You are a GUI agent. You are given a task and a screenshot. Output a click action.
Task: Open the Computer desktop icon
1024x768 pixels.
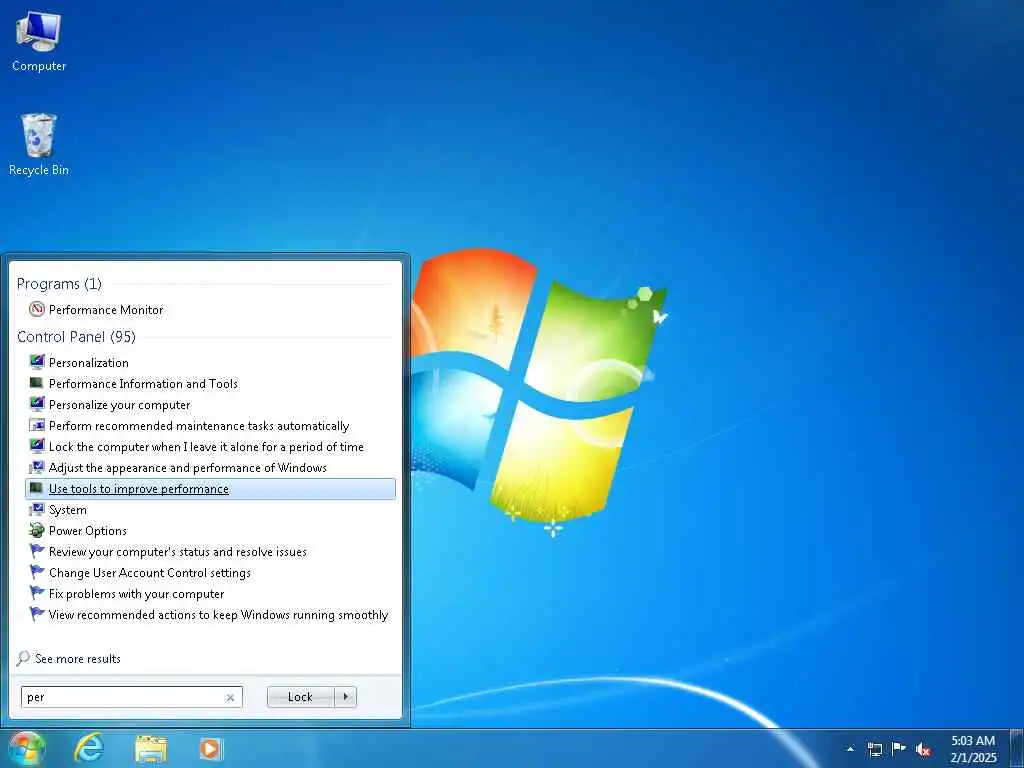pos(39,32)
